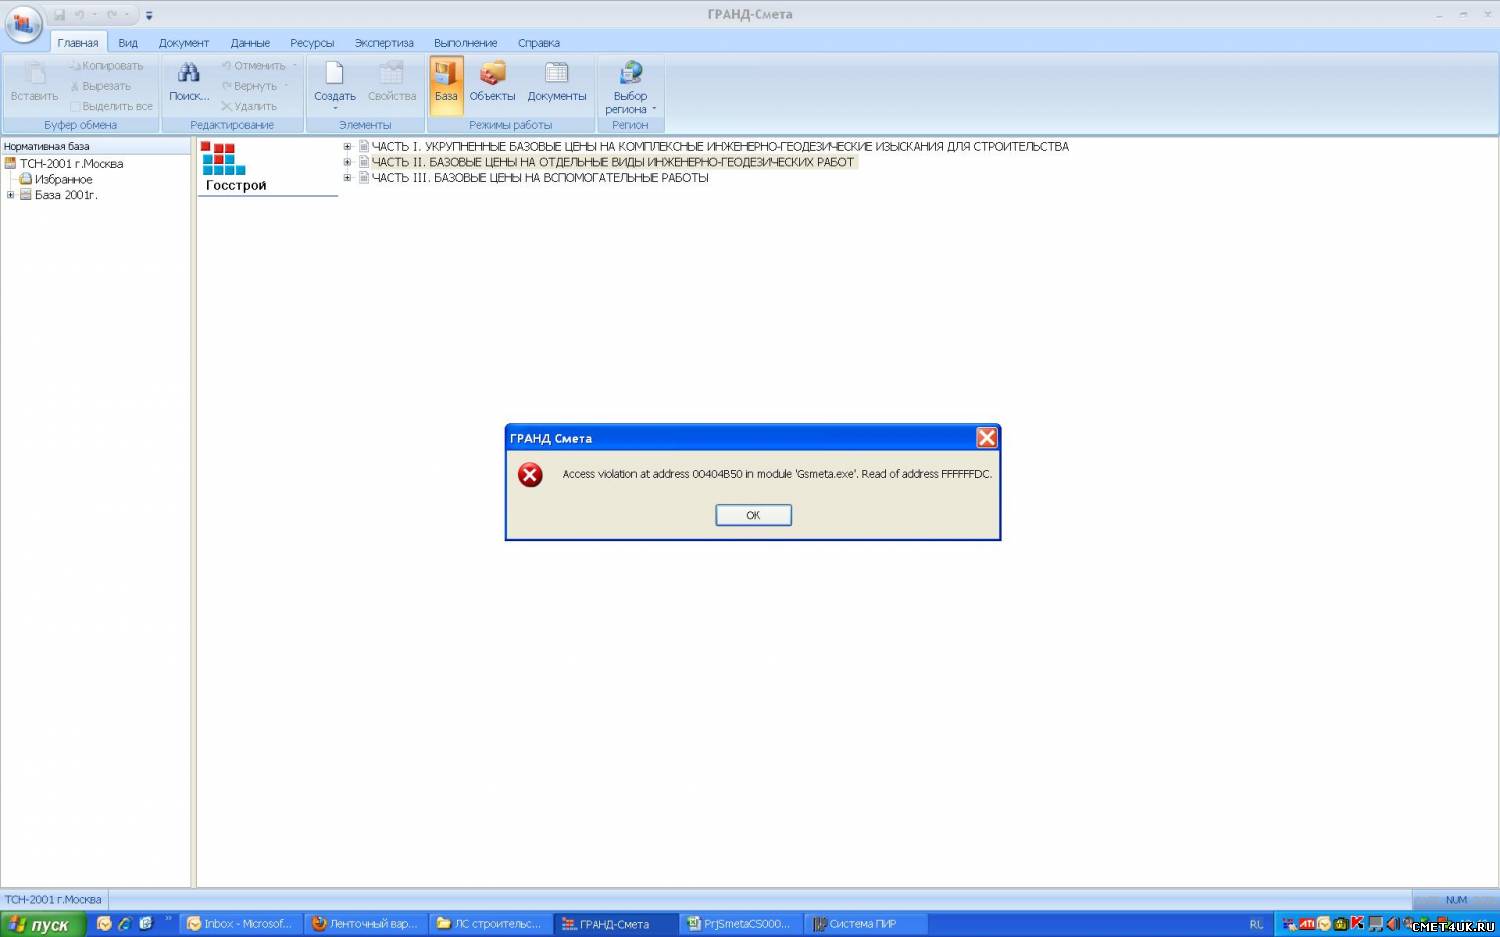Screen dimensions: 1500x937
Task: Click the red error icon in the dialog
Action: pos(530,474)
